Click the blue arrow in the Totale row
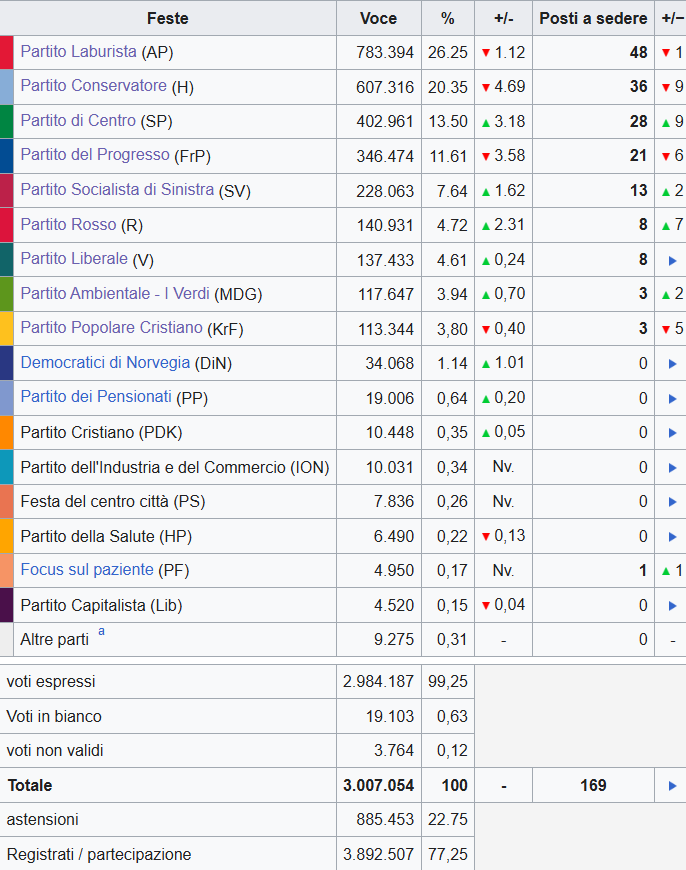 pyautogui.click(x=672, y=786)
